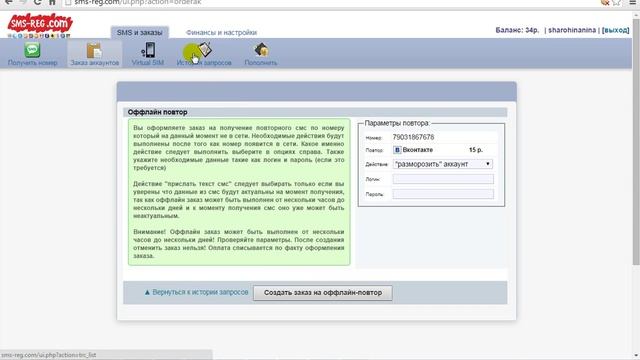The width and height of the screenshot is (640, 360).
Task: Click the browser reload icon
Action: coord(38,2)
